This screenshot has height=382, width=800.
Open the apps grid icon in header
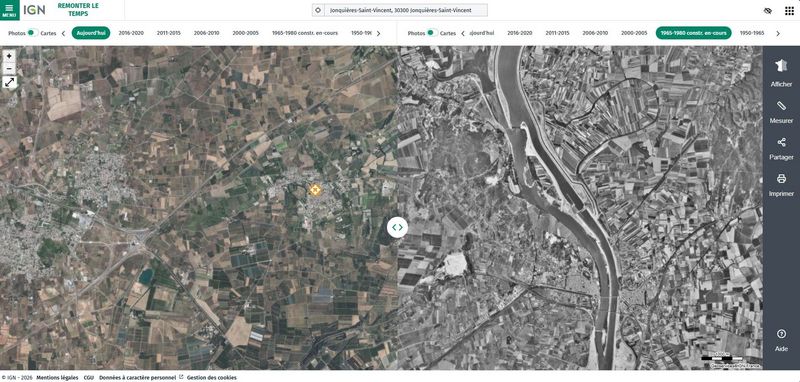click(789, 11)
